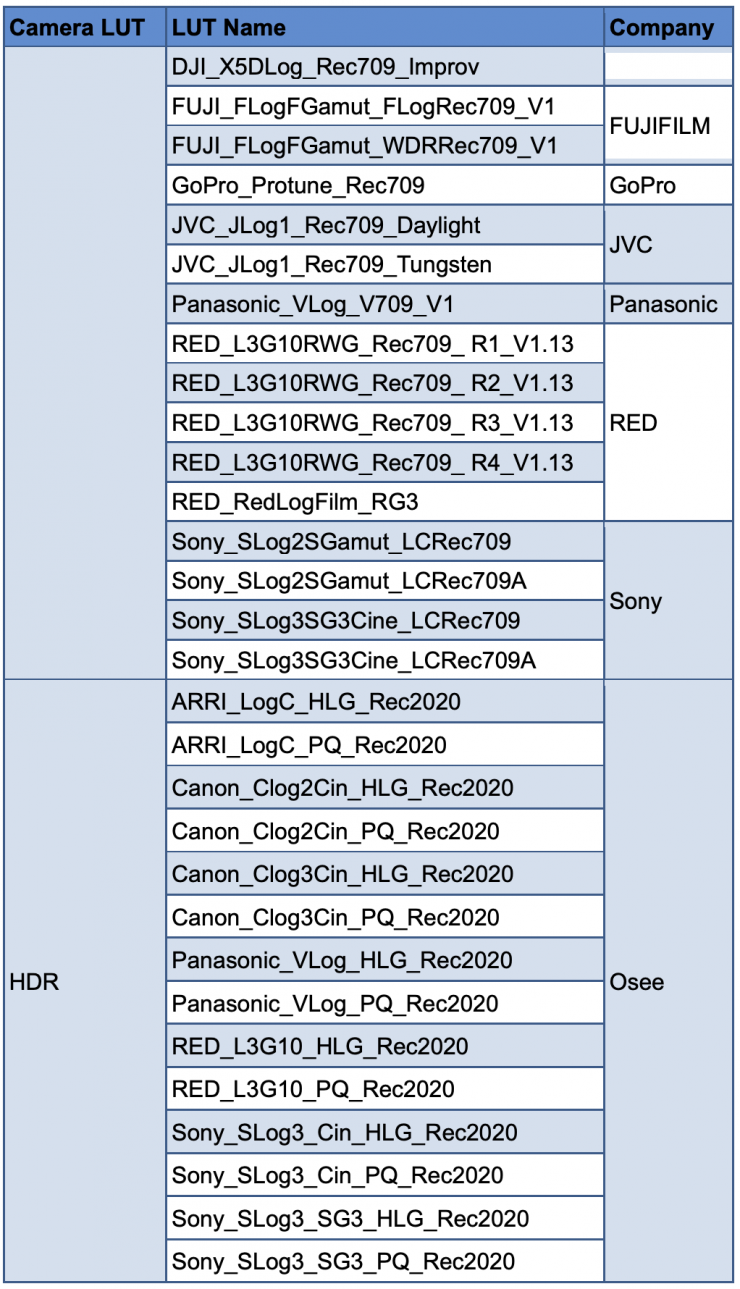The width and height of the screenshot is (740, 1289).
Task: Select Sony_SLog3_SG3_PQ_Rec2020 entry
Action: tap(343, 1261)
